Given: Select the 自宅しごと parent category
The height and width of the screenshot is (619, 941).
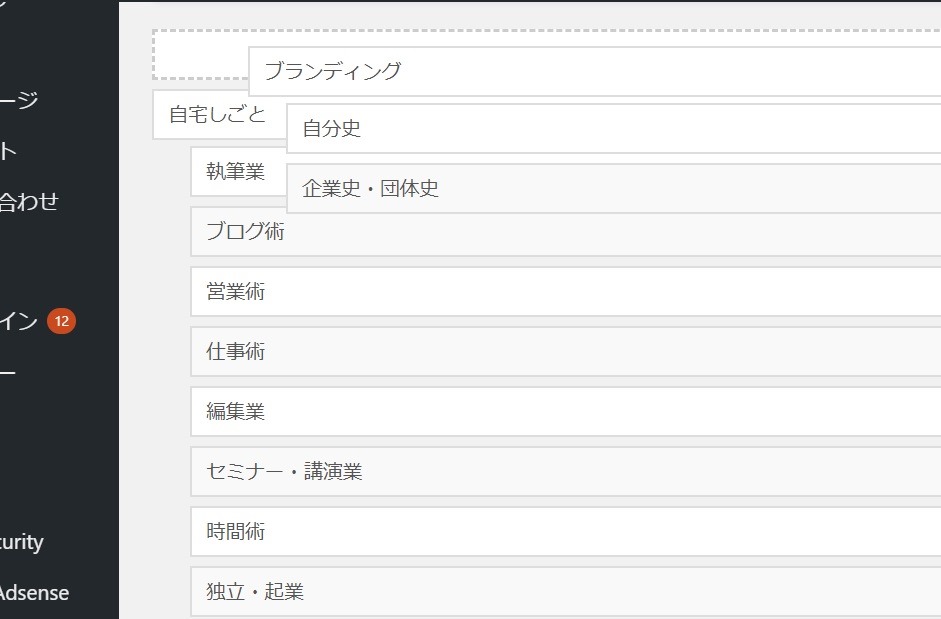Looking at the screenshot, I should [x=219, y=115].
